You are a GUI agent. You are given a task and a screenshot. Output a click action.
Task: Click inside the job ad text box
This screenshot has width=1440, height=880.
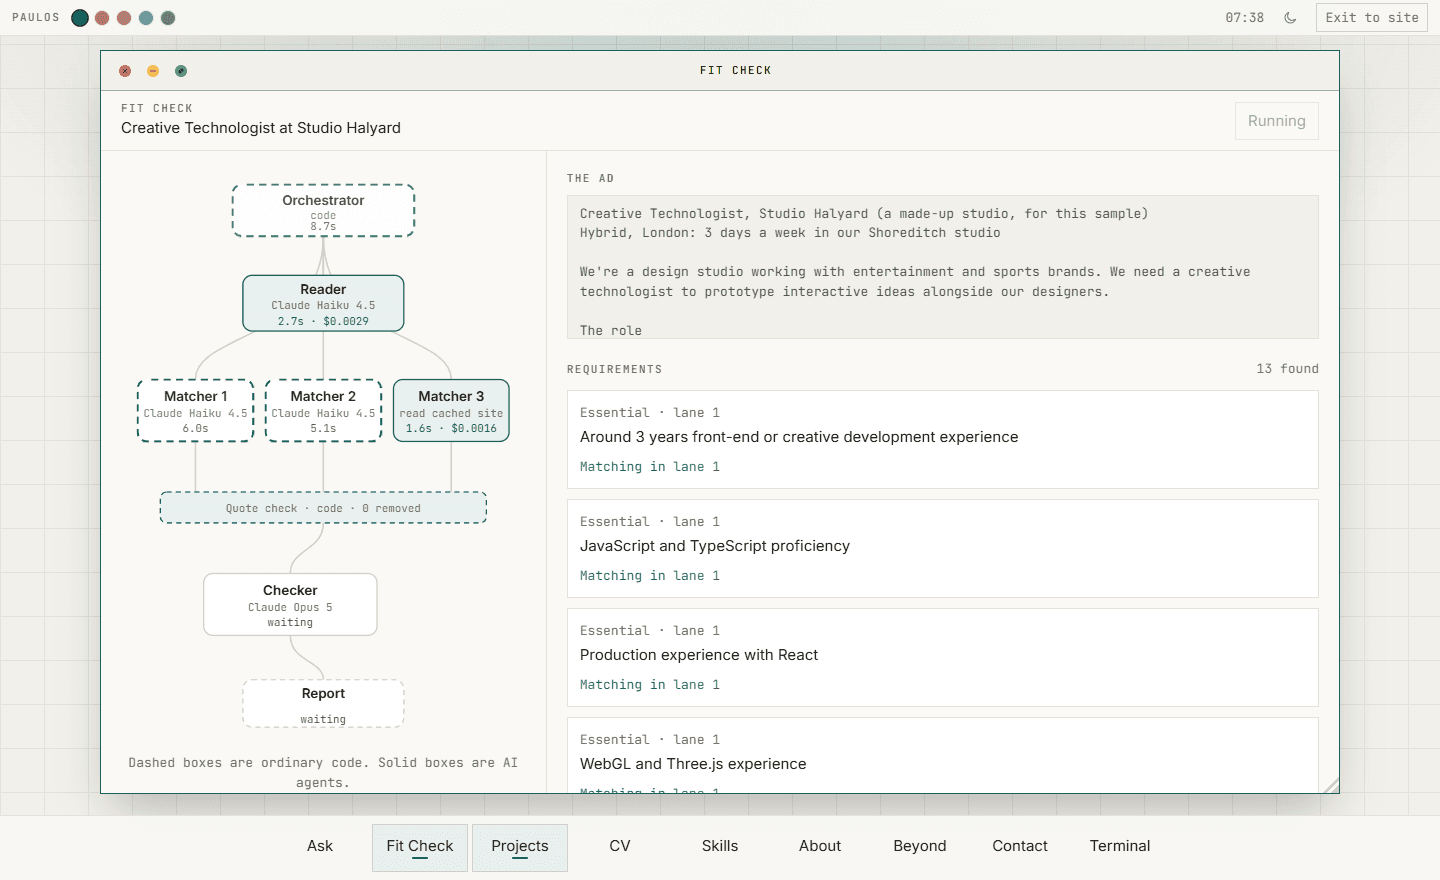942,267
